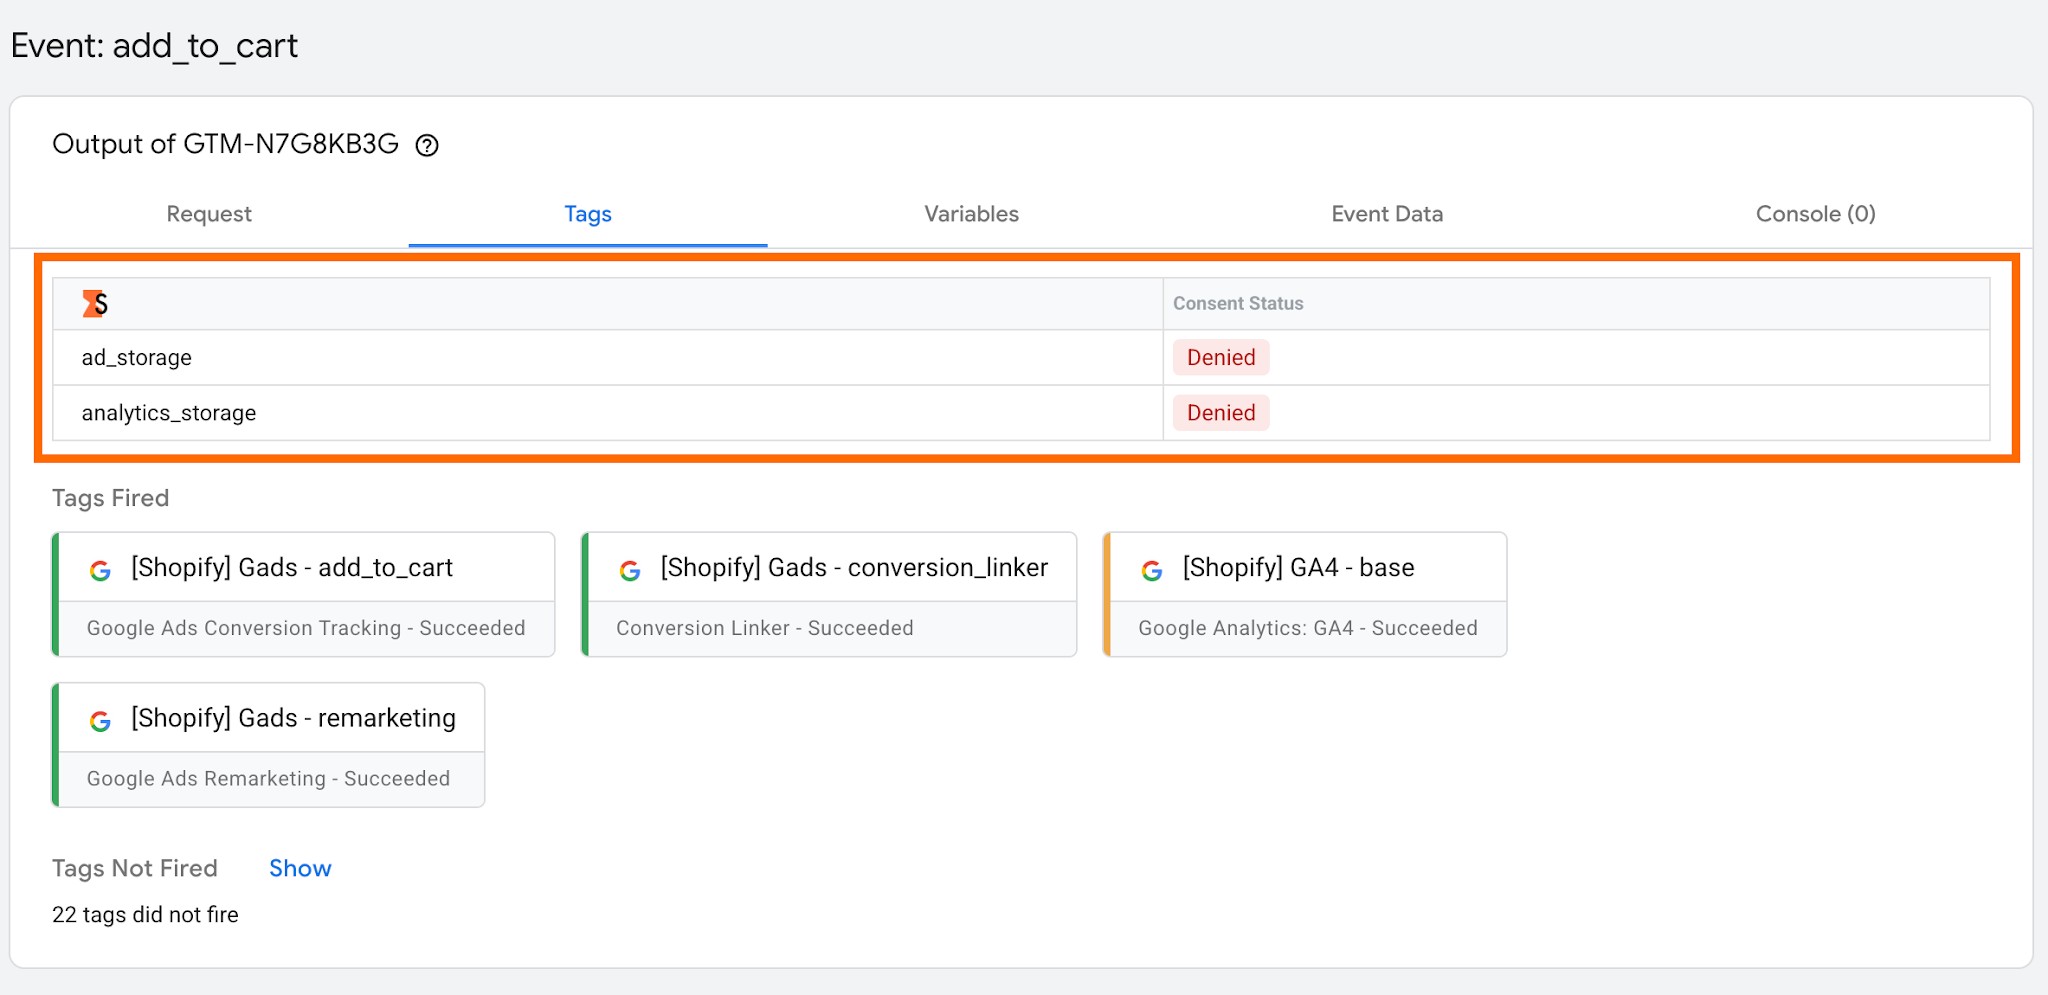Click the consent table header icon

[95, 304]
